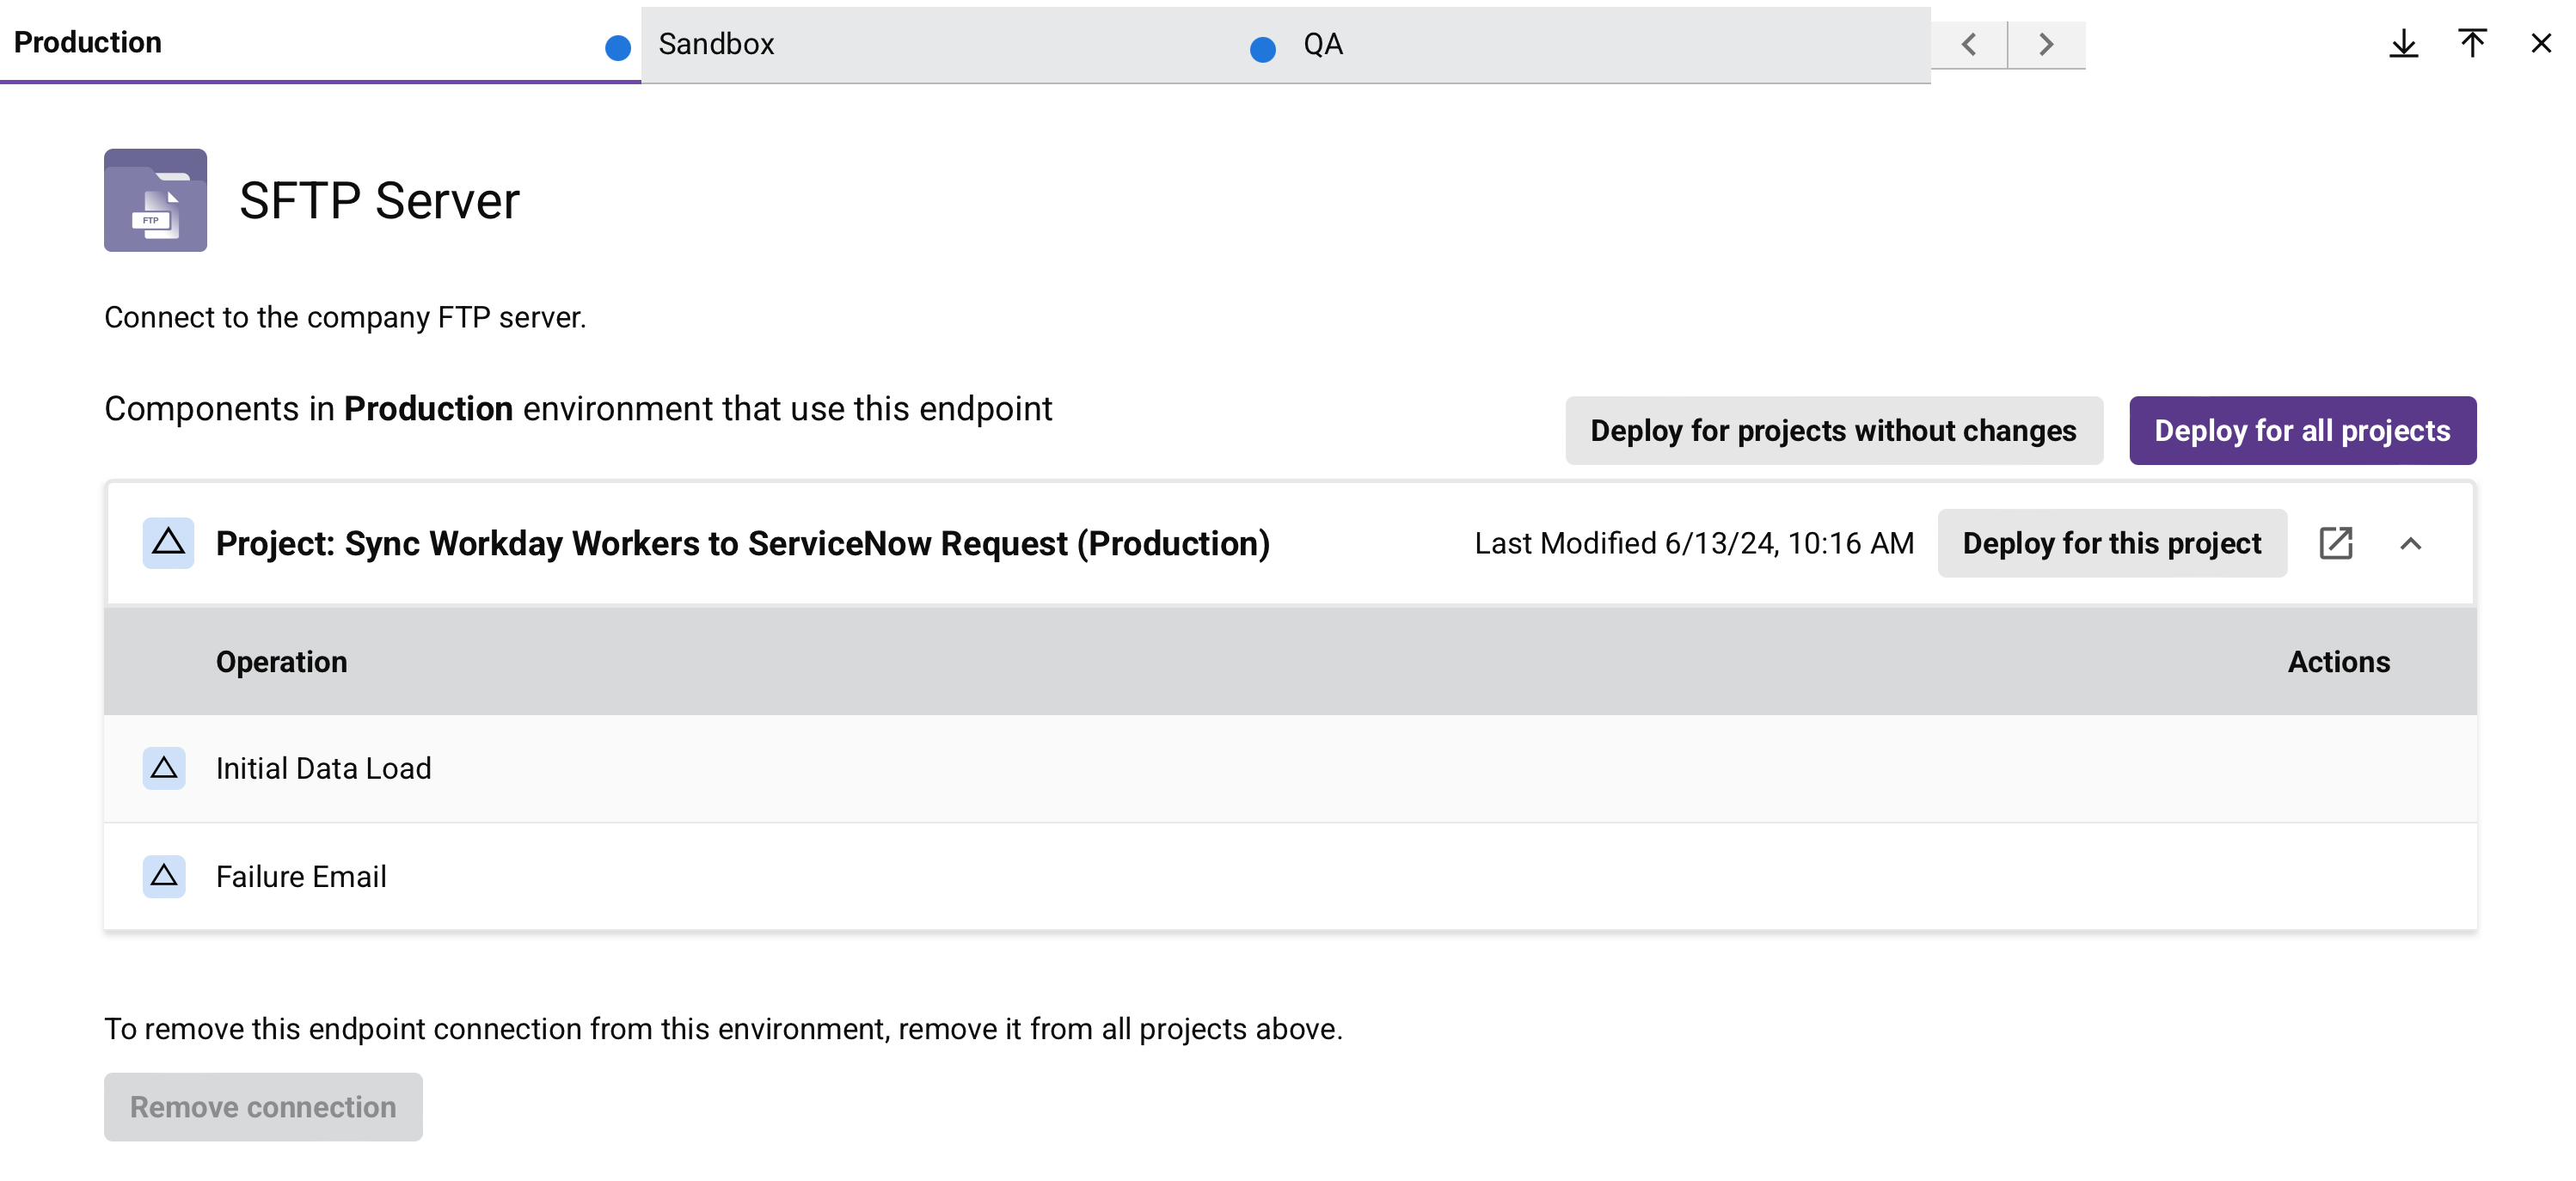Click triangle status icon beside project name
This screenshot has width=2576, height=1181.
click(168, 543)
